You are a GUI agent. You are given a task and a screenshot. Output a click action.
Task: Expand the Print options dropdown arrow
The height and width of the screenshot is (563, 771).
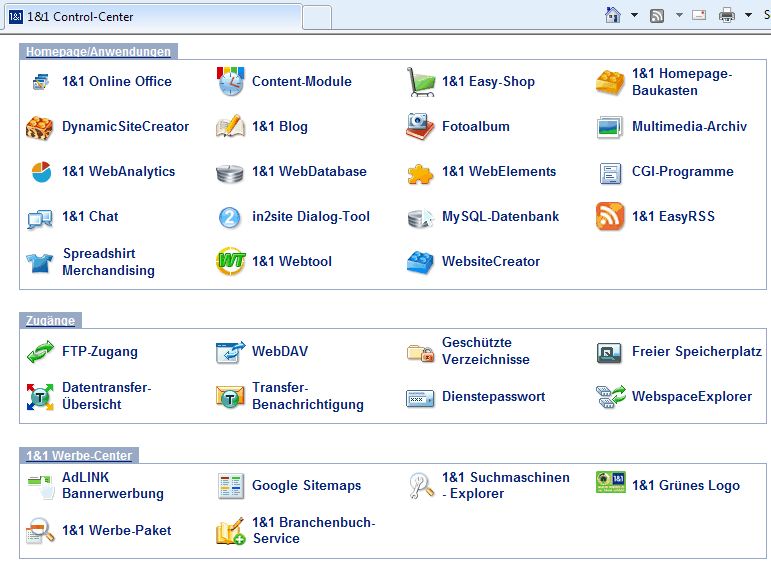tap(747, 16)
